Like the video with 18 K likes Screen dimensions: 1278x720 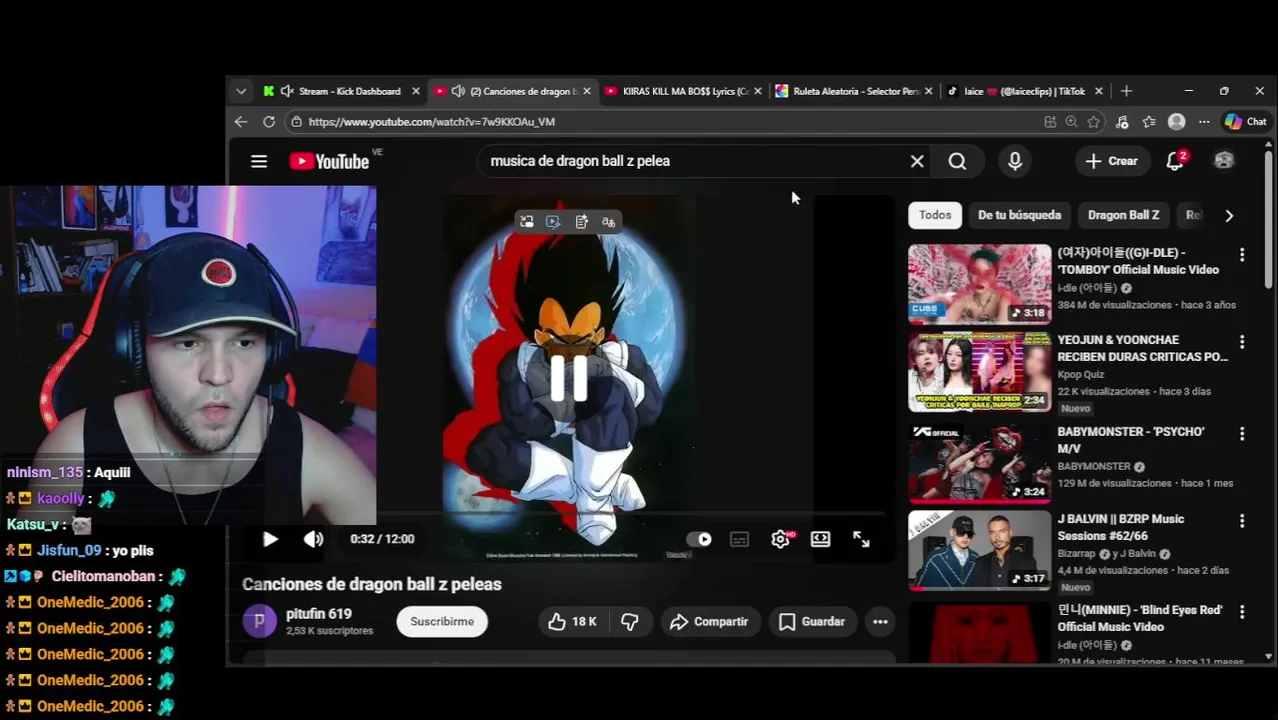point(572,621)
